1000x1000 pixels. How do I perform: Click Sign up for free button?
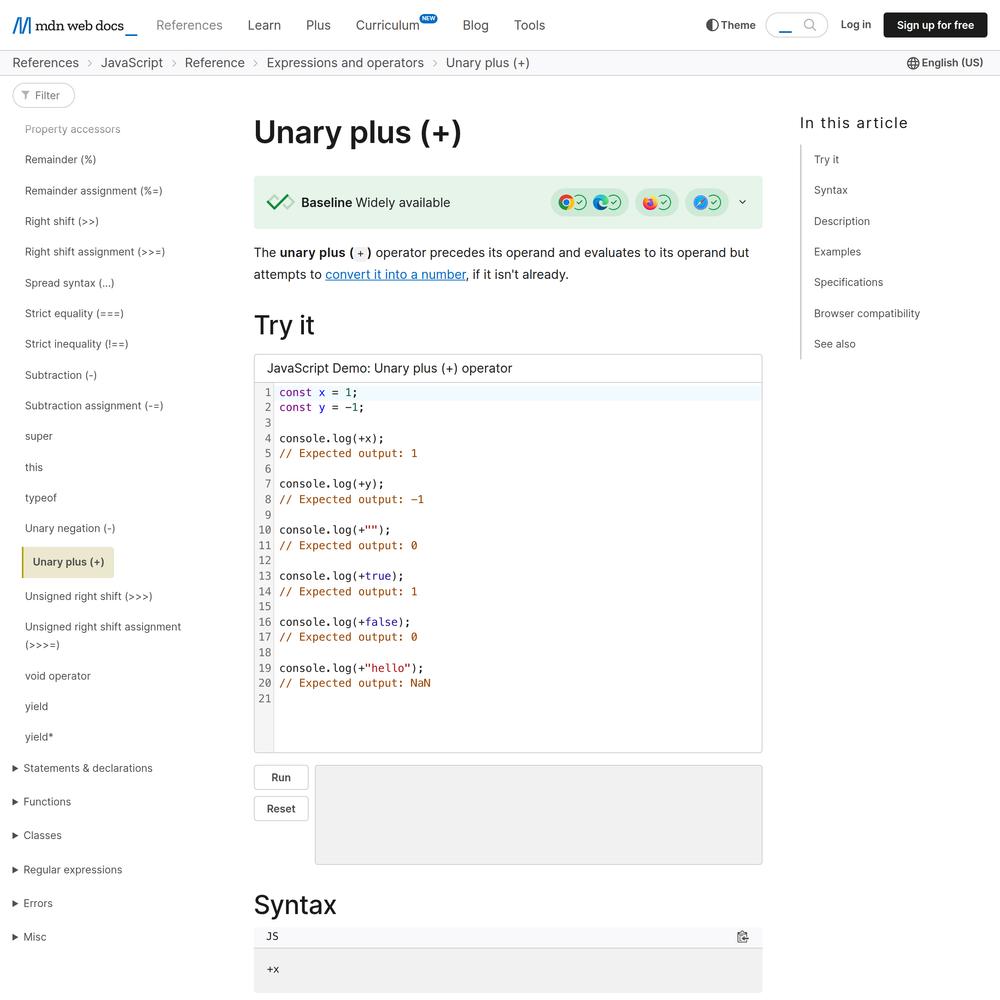[x=935, y=25]
